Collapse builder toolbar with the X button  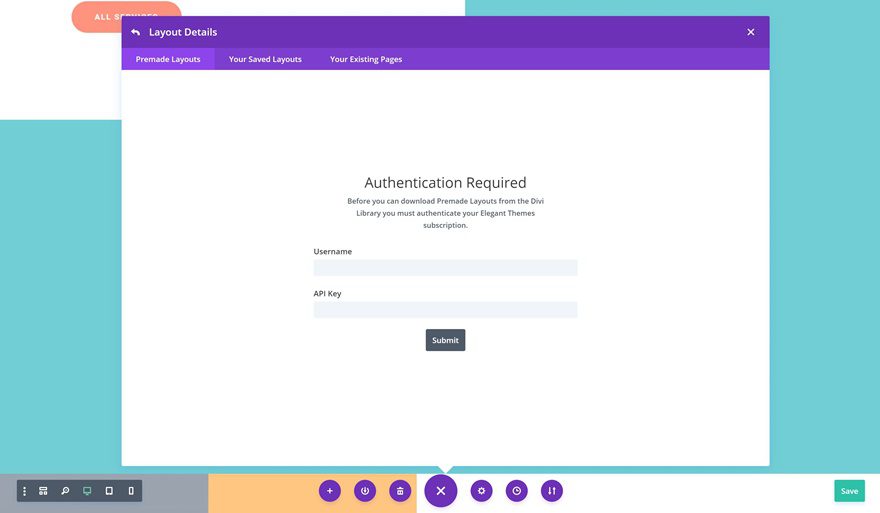pos(441,491)
